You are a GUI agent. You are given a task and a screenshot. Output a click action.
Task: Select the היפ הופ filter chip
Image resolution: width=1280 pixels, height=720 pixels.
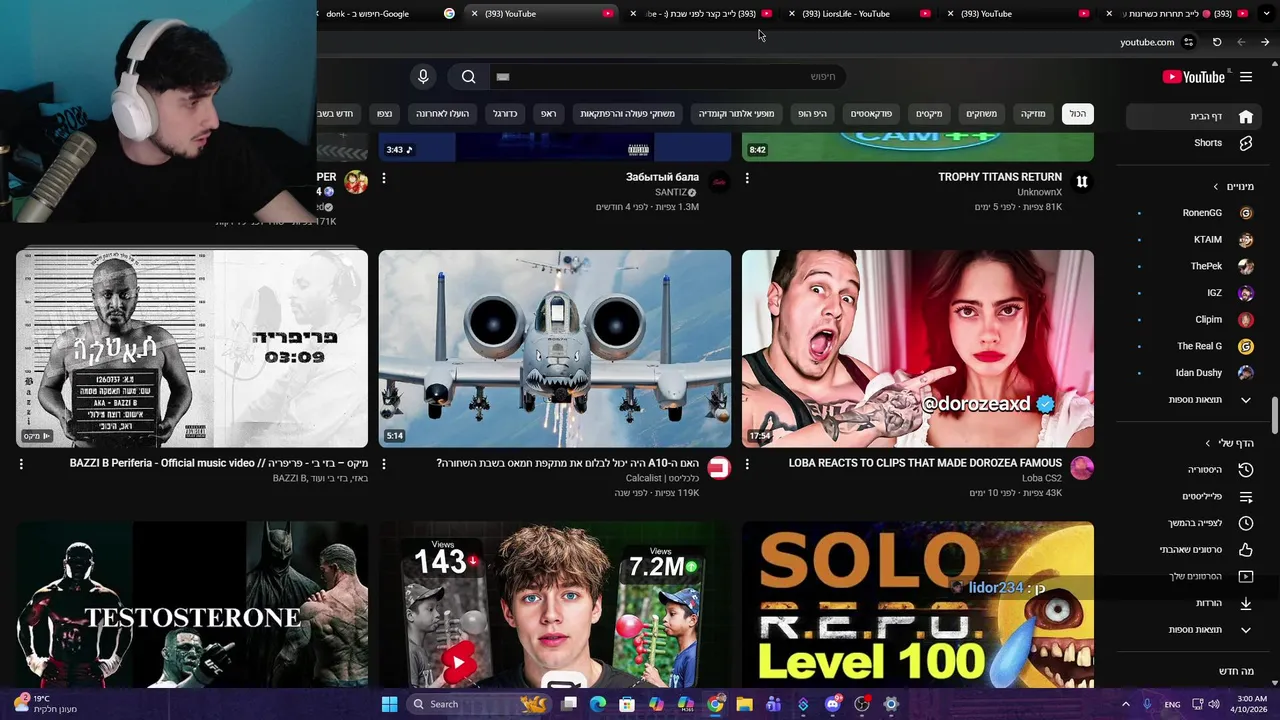tap(812, 114)
